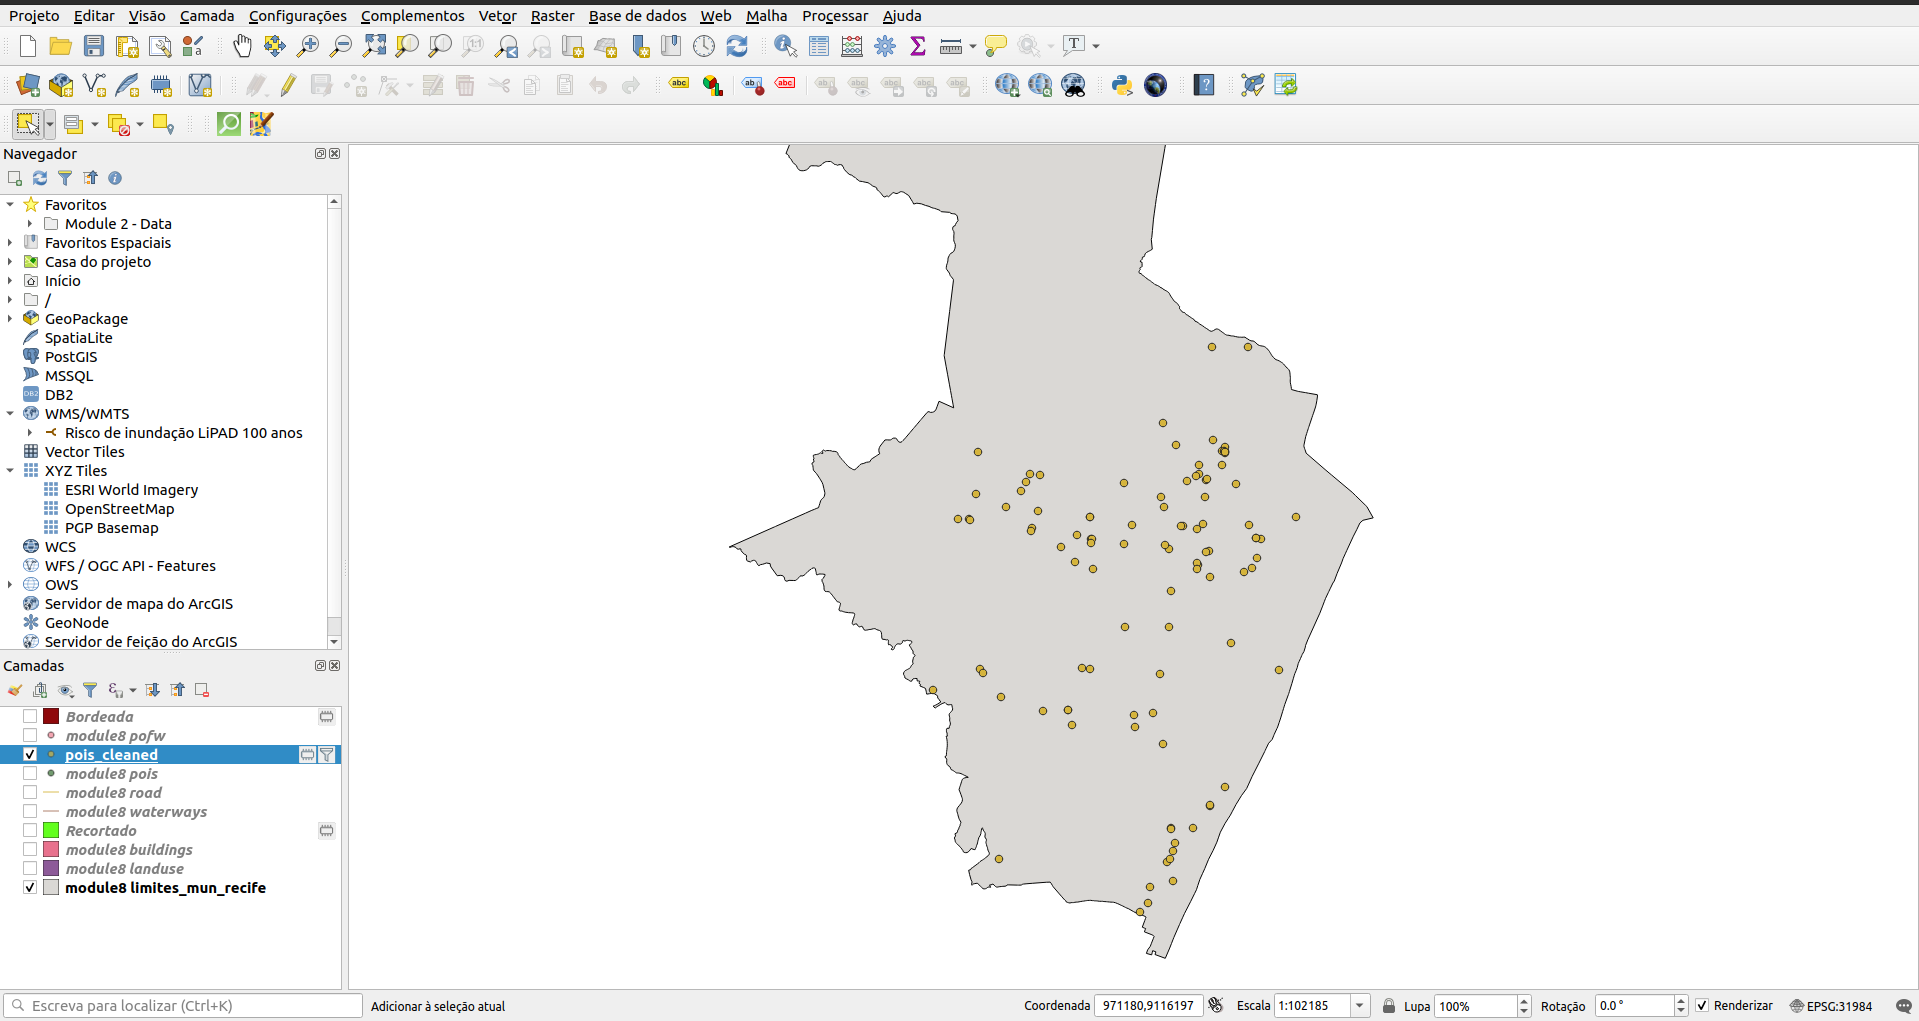Open the Processing Toolbox gear icon

(885, 46)
